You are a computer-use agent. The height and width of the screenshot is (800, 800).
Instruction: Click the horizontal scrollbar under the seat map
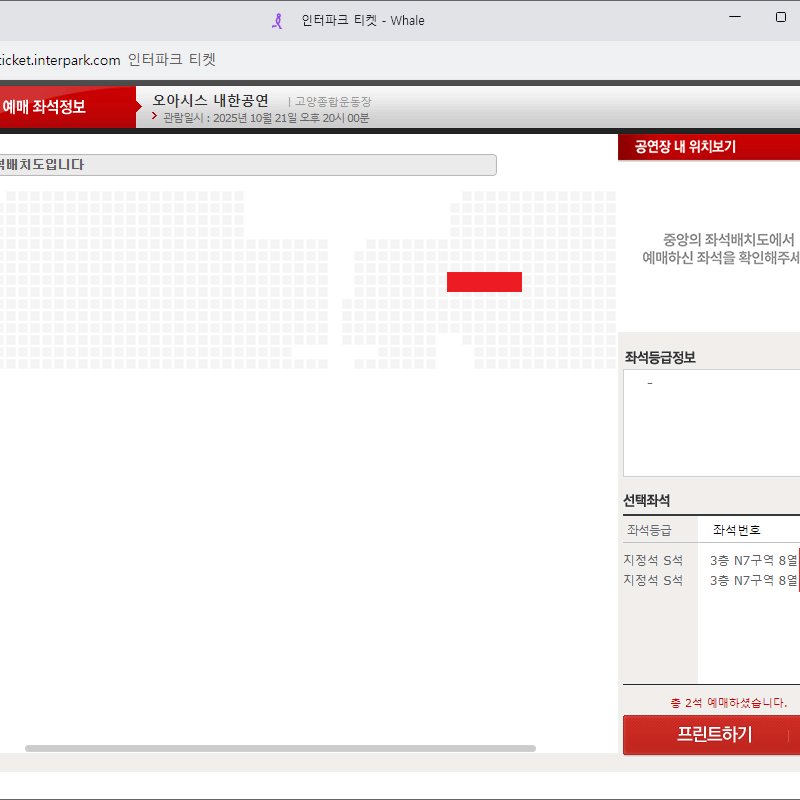point(280,748)
